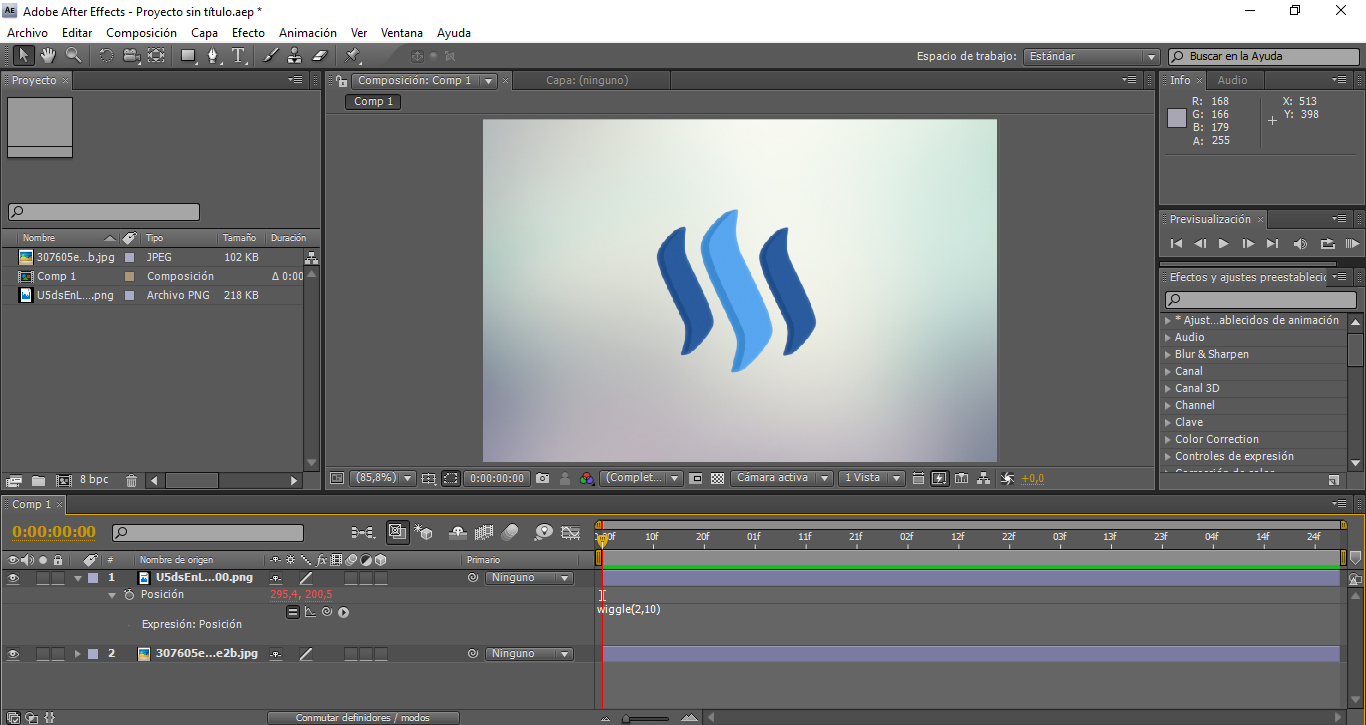Open parent Ninguno dropdown for layer 1
This screenshot has height=725, width=1366.
[x=529, y=578]
